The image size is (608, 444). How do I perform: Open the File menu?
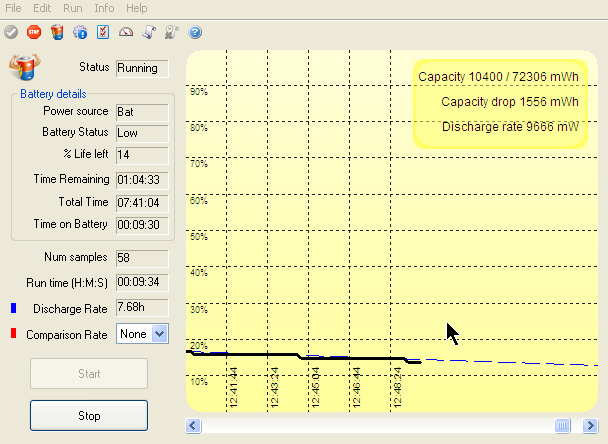click(14, 8)
